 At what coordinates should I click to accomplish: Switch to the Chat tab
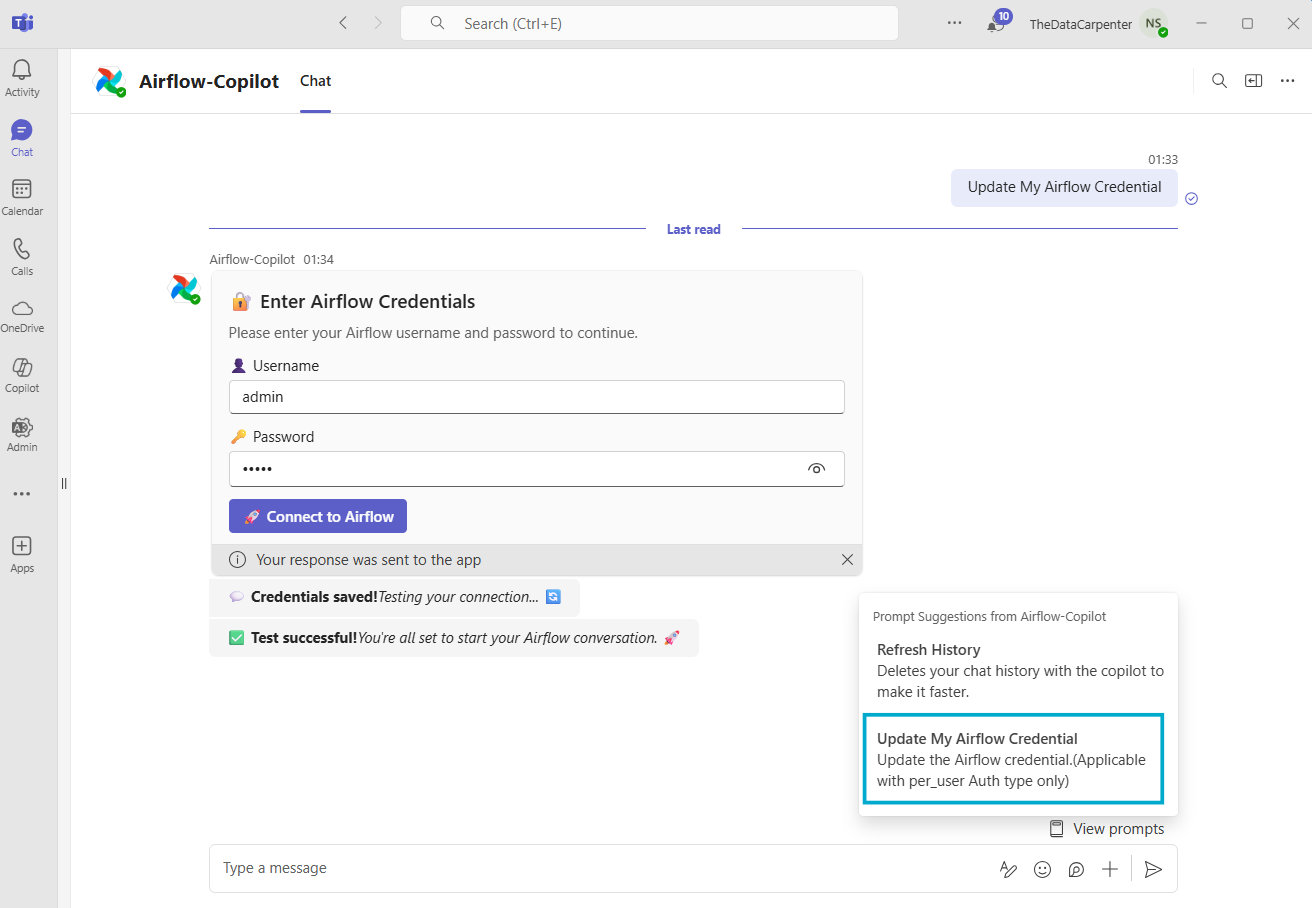(315, 81)
